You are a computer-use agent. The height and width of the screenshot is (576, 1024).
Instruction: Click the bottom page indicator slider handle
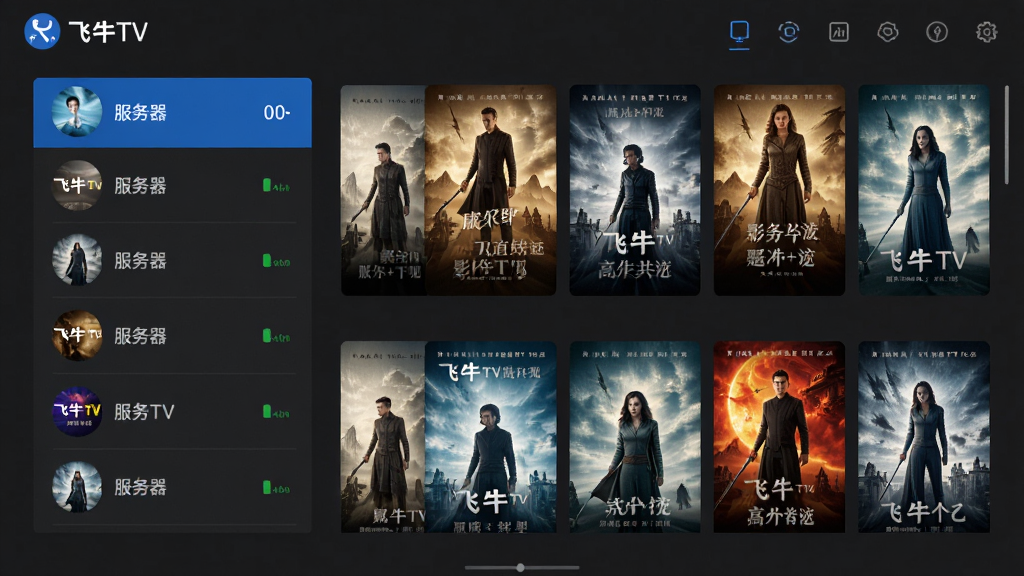pos(520,568)
